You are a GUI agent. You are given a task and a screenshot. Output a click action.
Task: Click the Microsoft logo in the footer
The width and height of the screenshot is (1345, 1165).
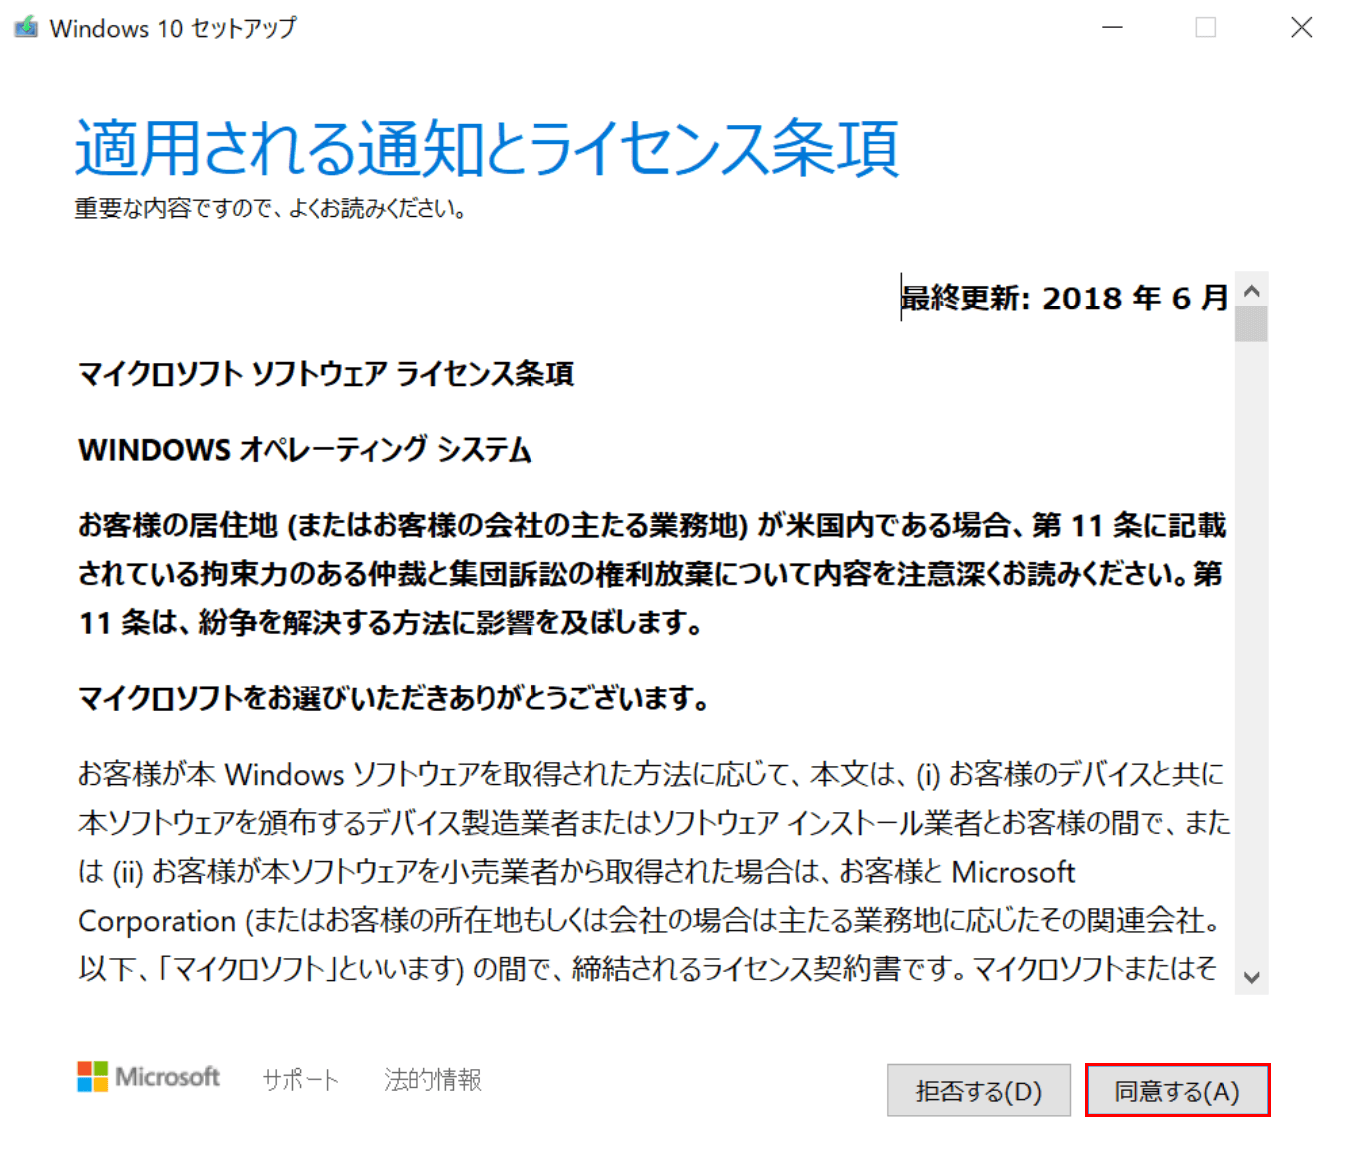pyautogui.click(x=149, y=1077)
